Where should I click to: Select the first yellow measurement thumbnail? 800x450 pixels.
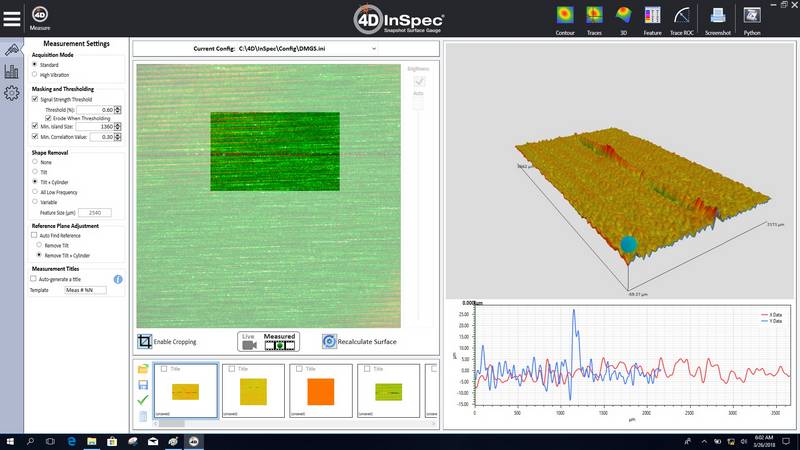coord(185,391)
